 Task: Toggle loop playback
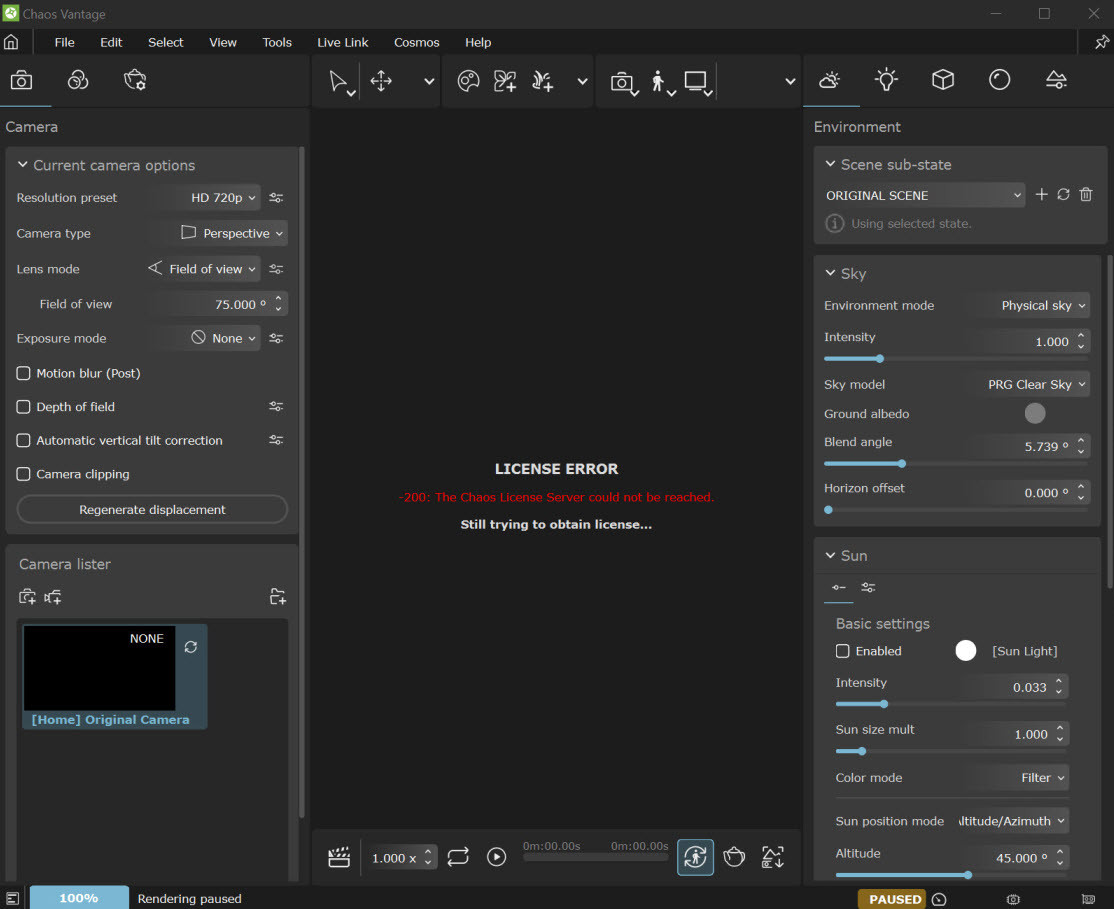point(458,857)
